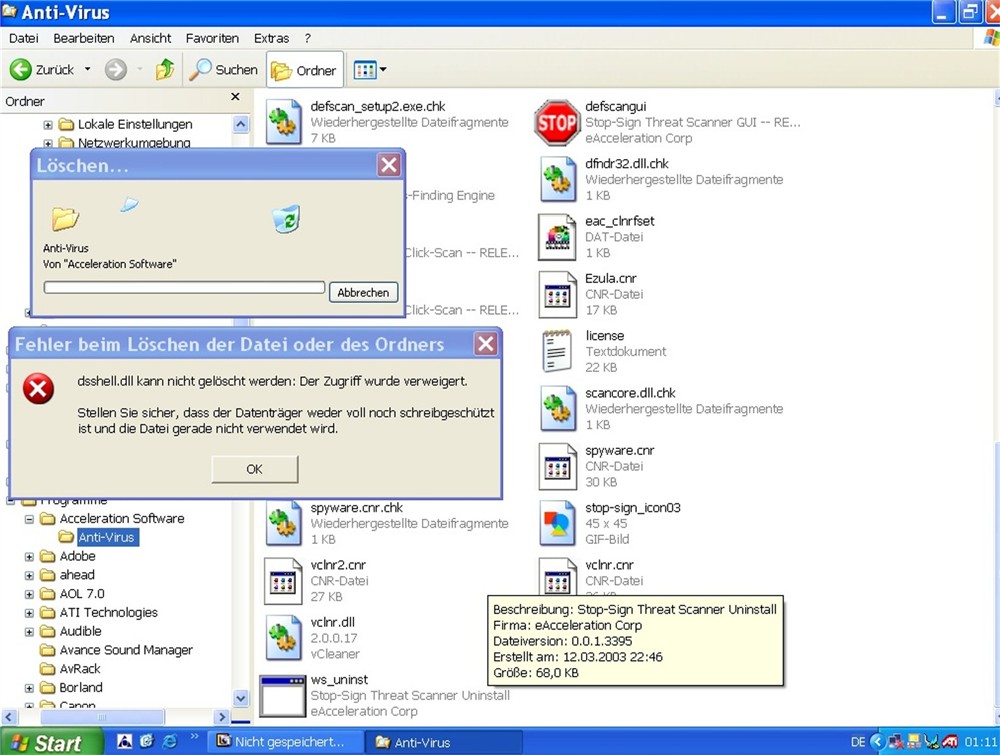Image resolution: width=1000 pixels, height=755 pixels.
Task: Expand the Lokale Einstellungen tree node
Action: pyautogui.click(x=48, y=124)
